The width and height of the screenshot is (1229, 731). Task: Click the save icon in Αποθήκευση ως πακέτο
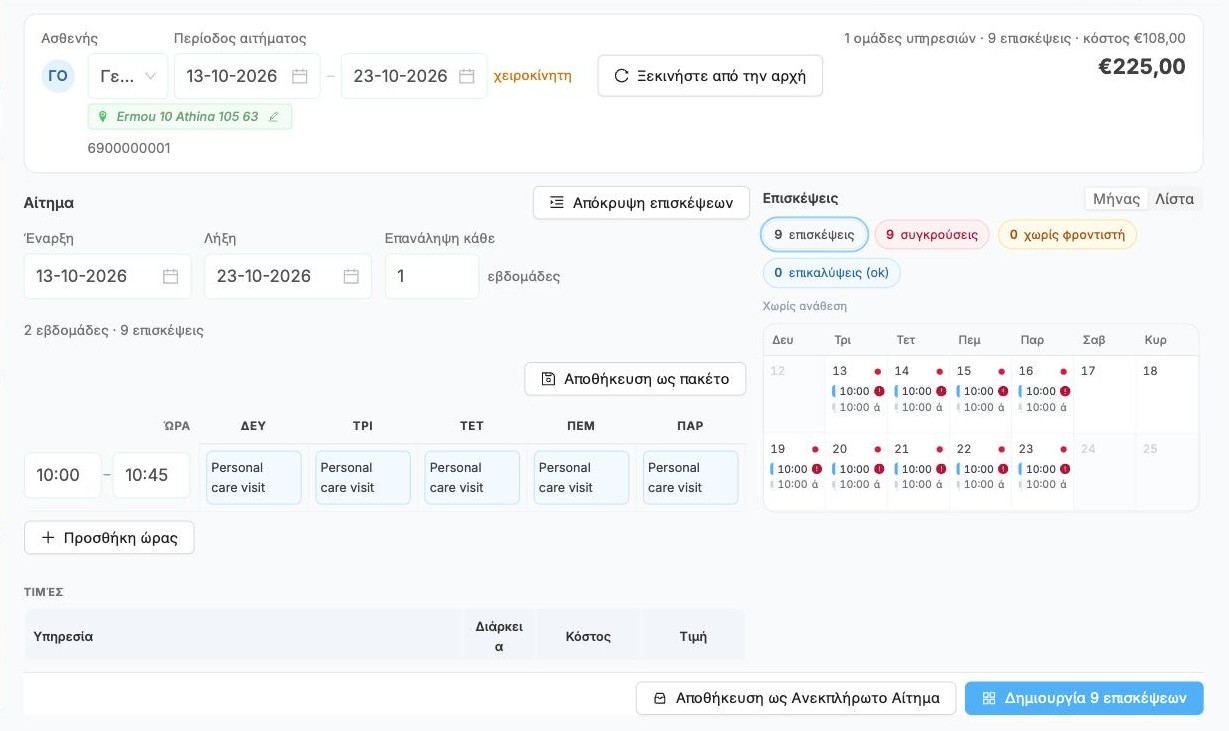548,379
